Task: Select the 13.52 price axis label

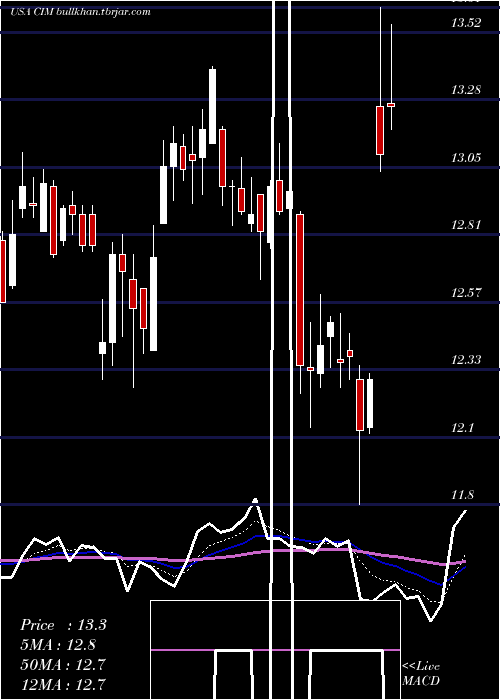Action: tap(466, 23)
